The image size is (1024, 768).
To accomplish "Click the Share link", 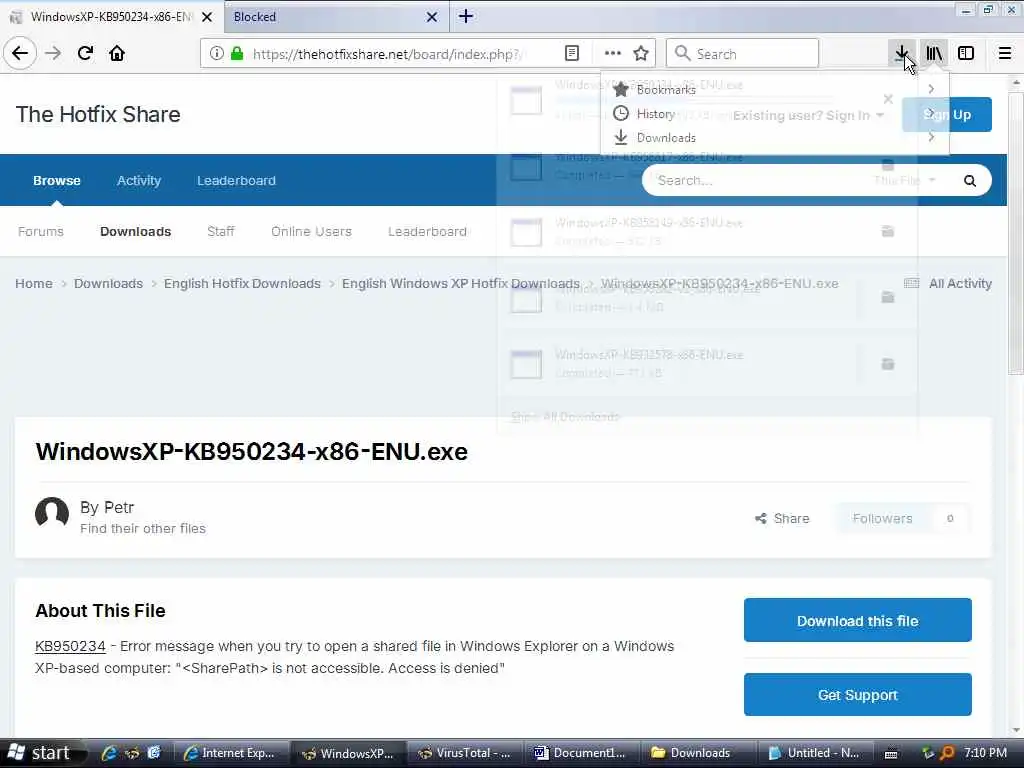I will [x=782, y=519].
